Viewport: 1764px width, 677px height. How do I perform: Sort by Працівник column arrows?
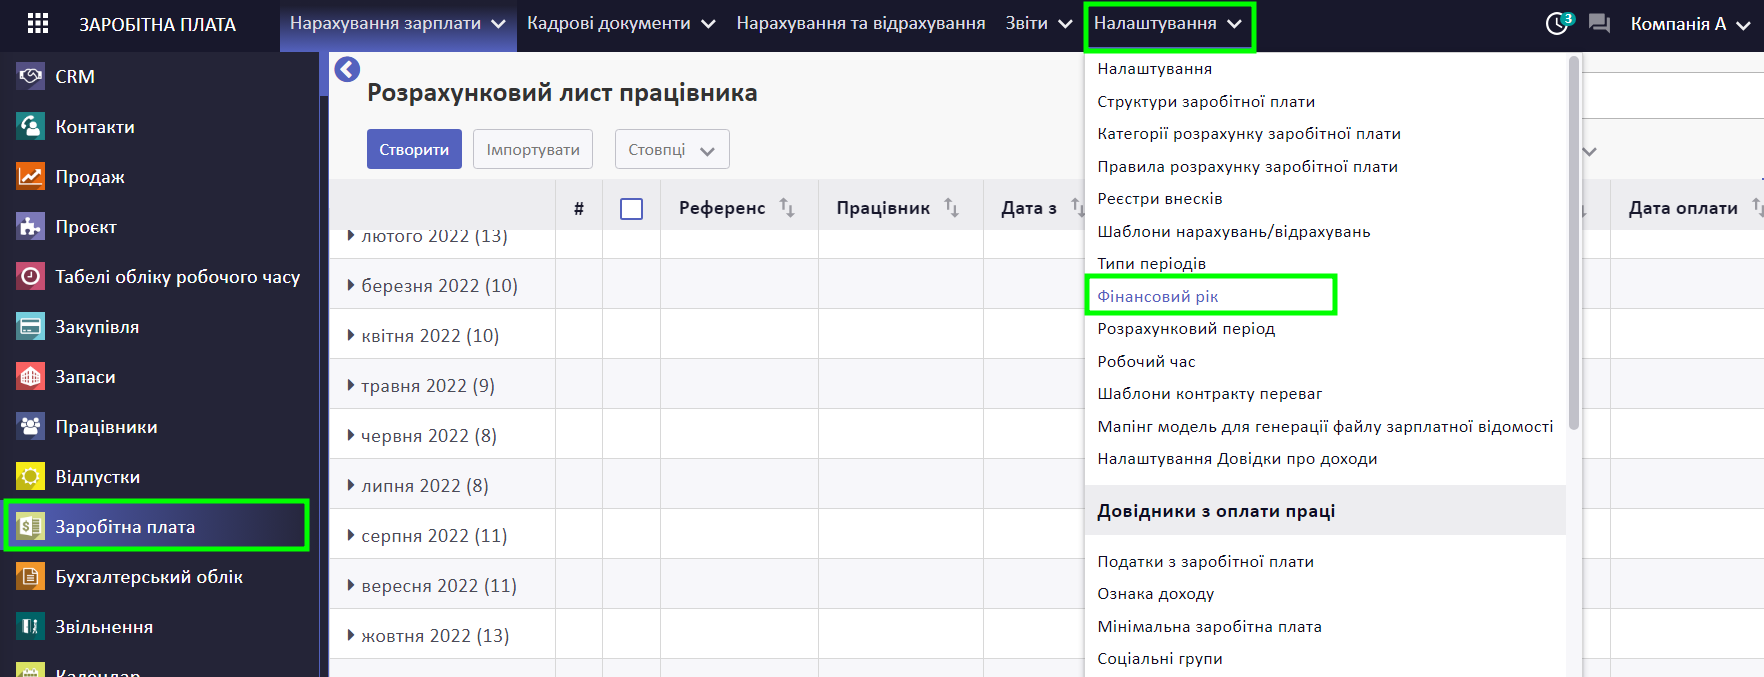(951, 207)
